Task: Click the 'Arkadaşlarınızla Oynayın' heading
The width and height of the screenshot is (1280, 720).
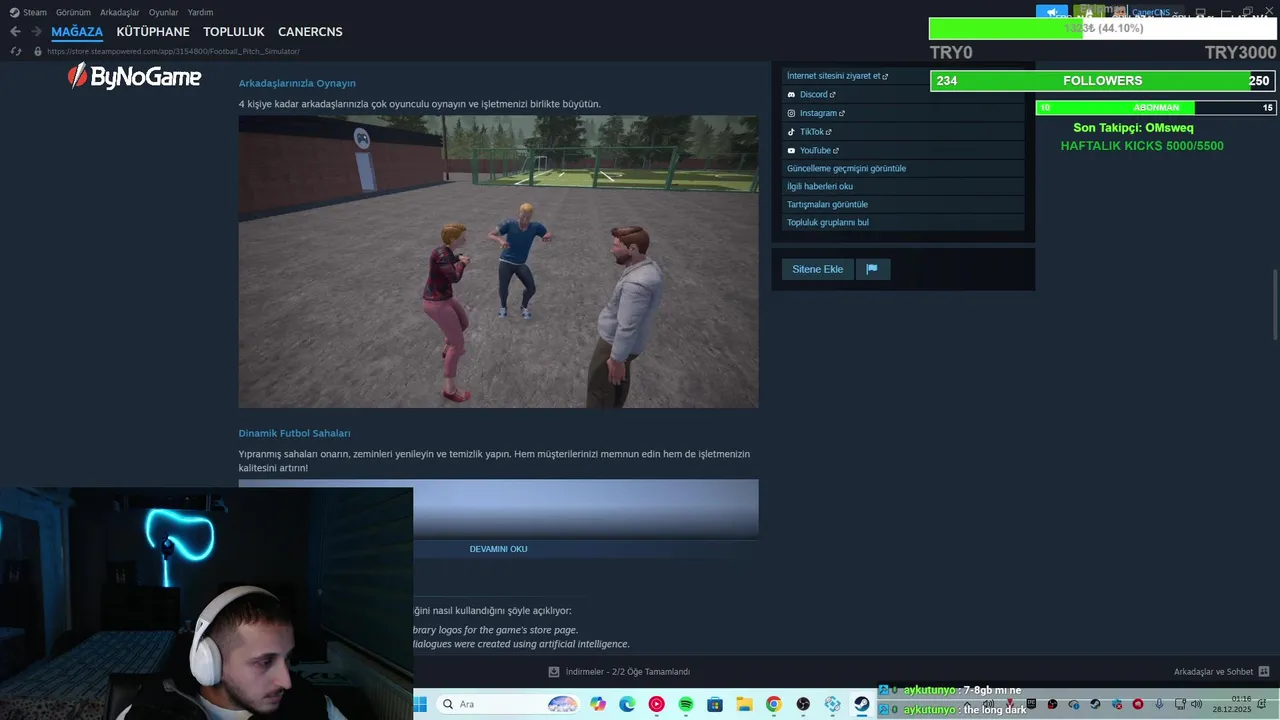Action: coord(297,83)
